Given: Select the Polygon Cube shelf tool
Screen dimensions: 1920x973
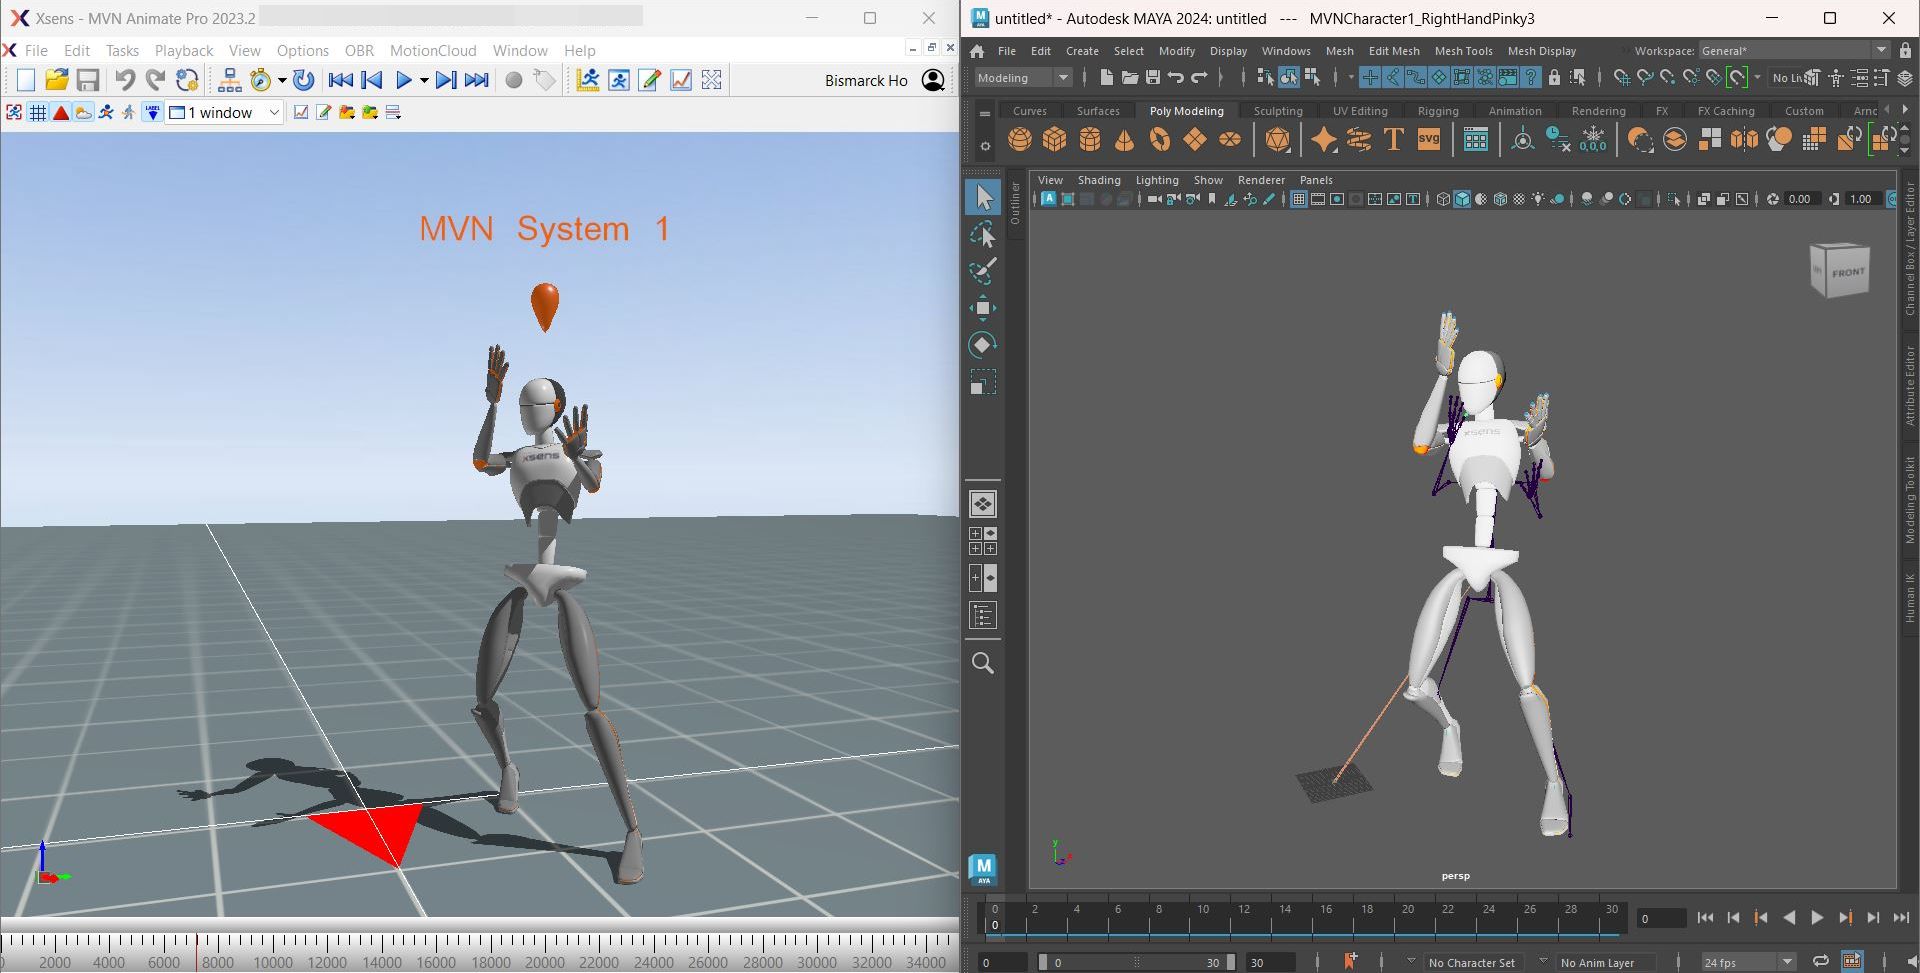Looking at the screenshot, I should 1054,140.
